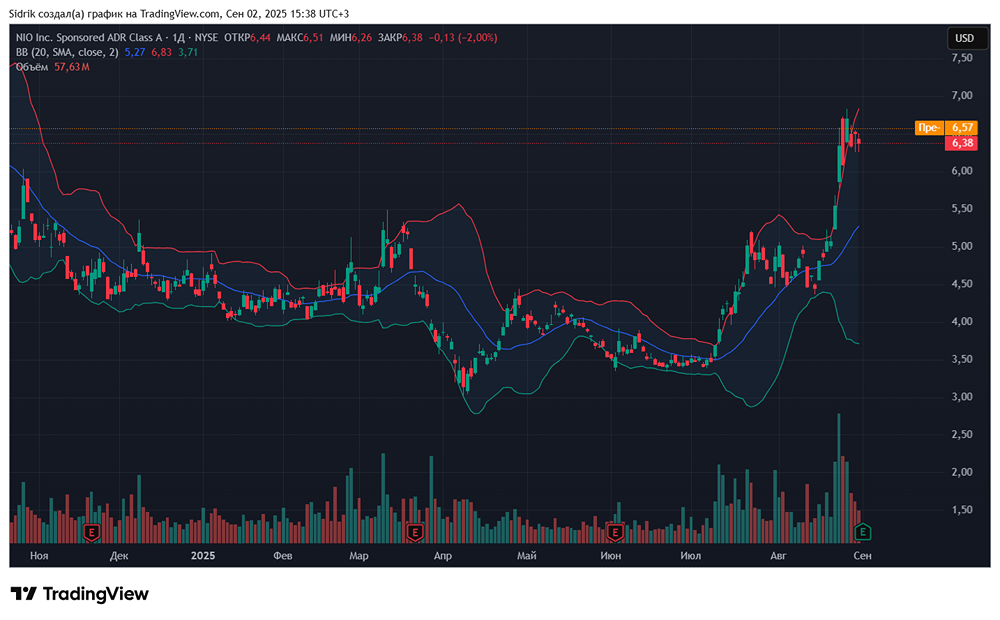Click the green upcoming earnings marker
This screenshot has height=620, width=1000.
[x=864, y=532]
